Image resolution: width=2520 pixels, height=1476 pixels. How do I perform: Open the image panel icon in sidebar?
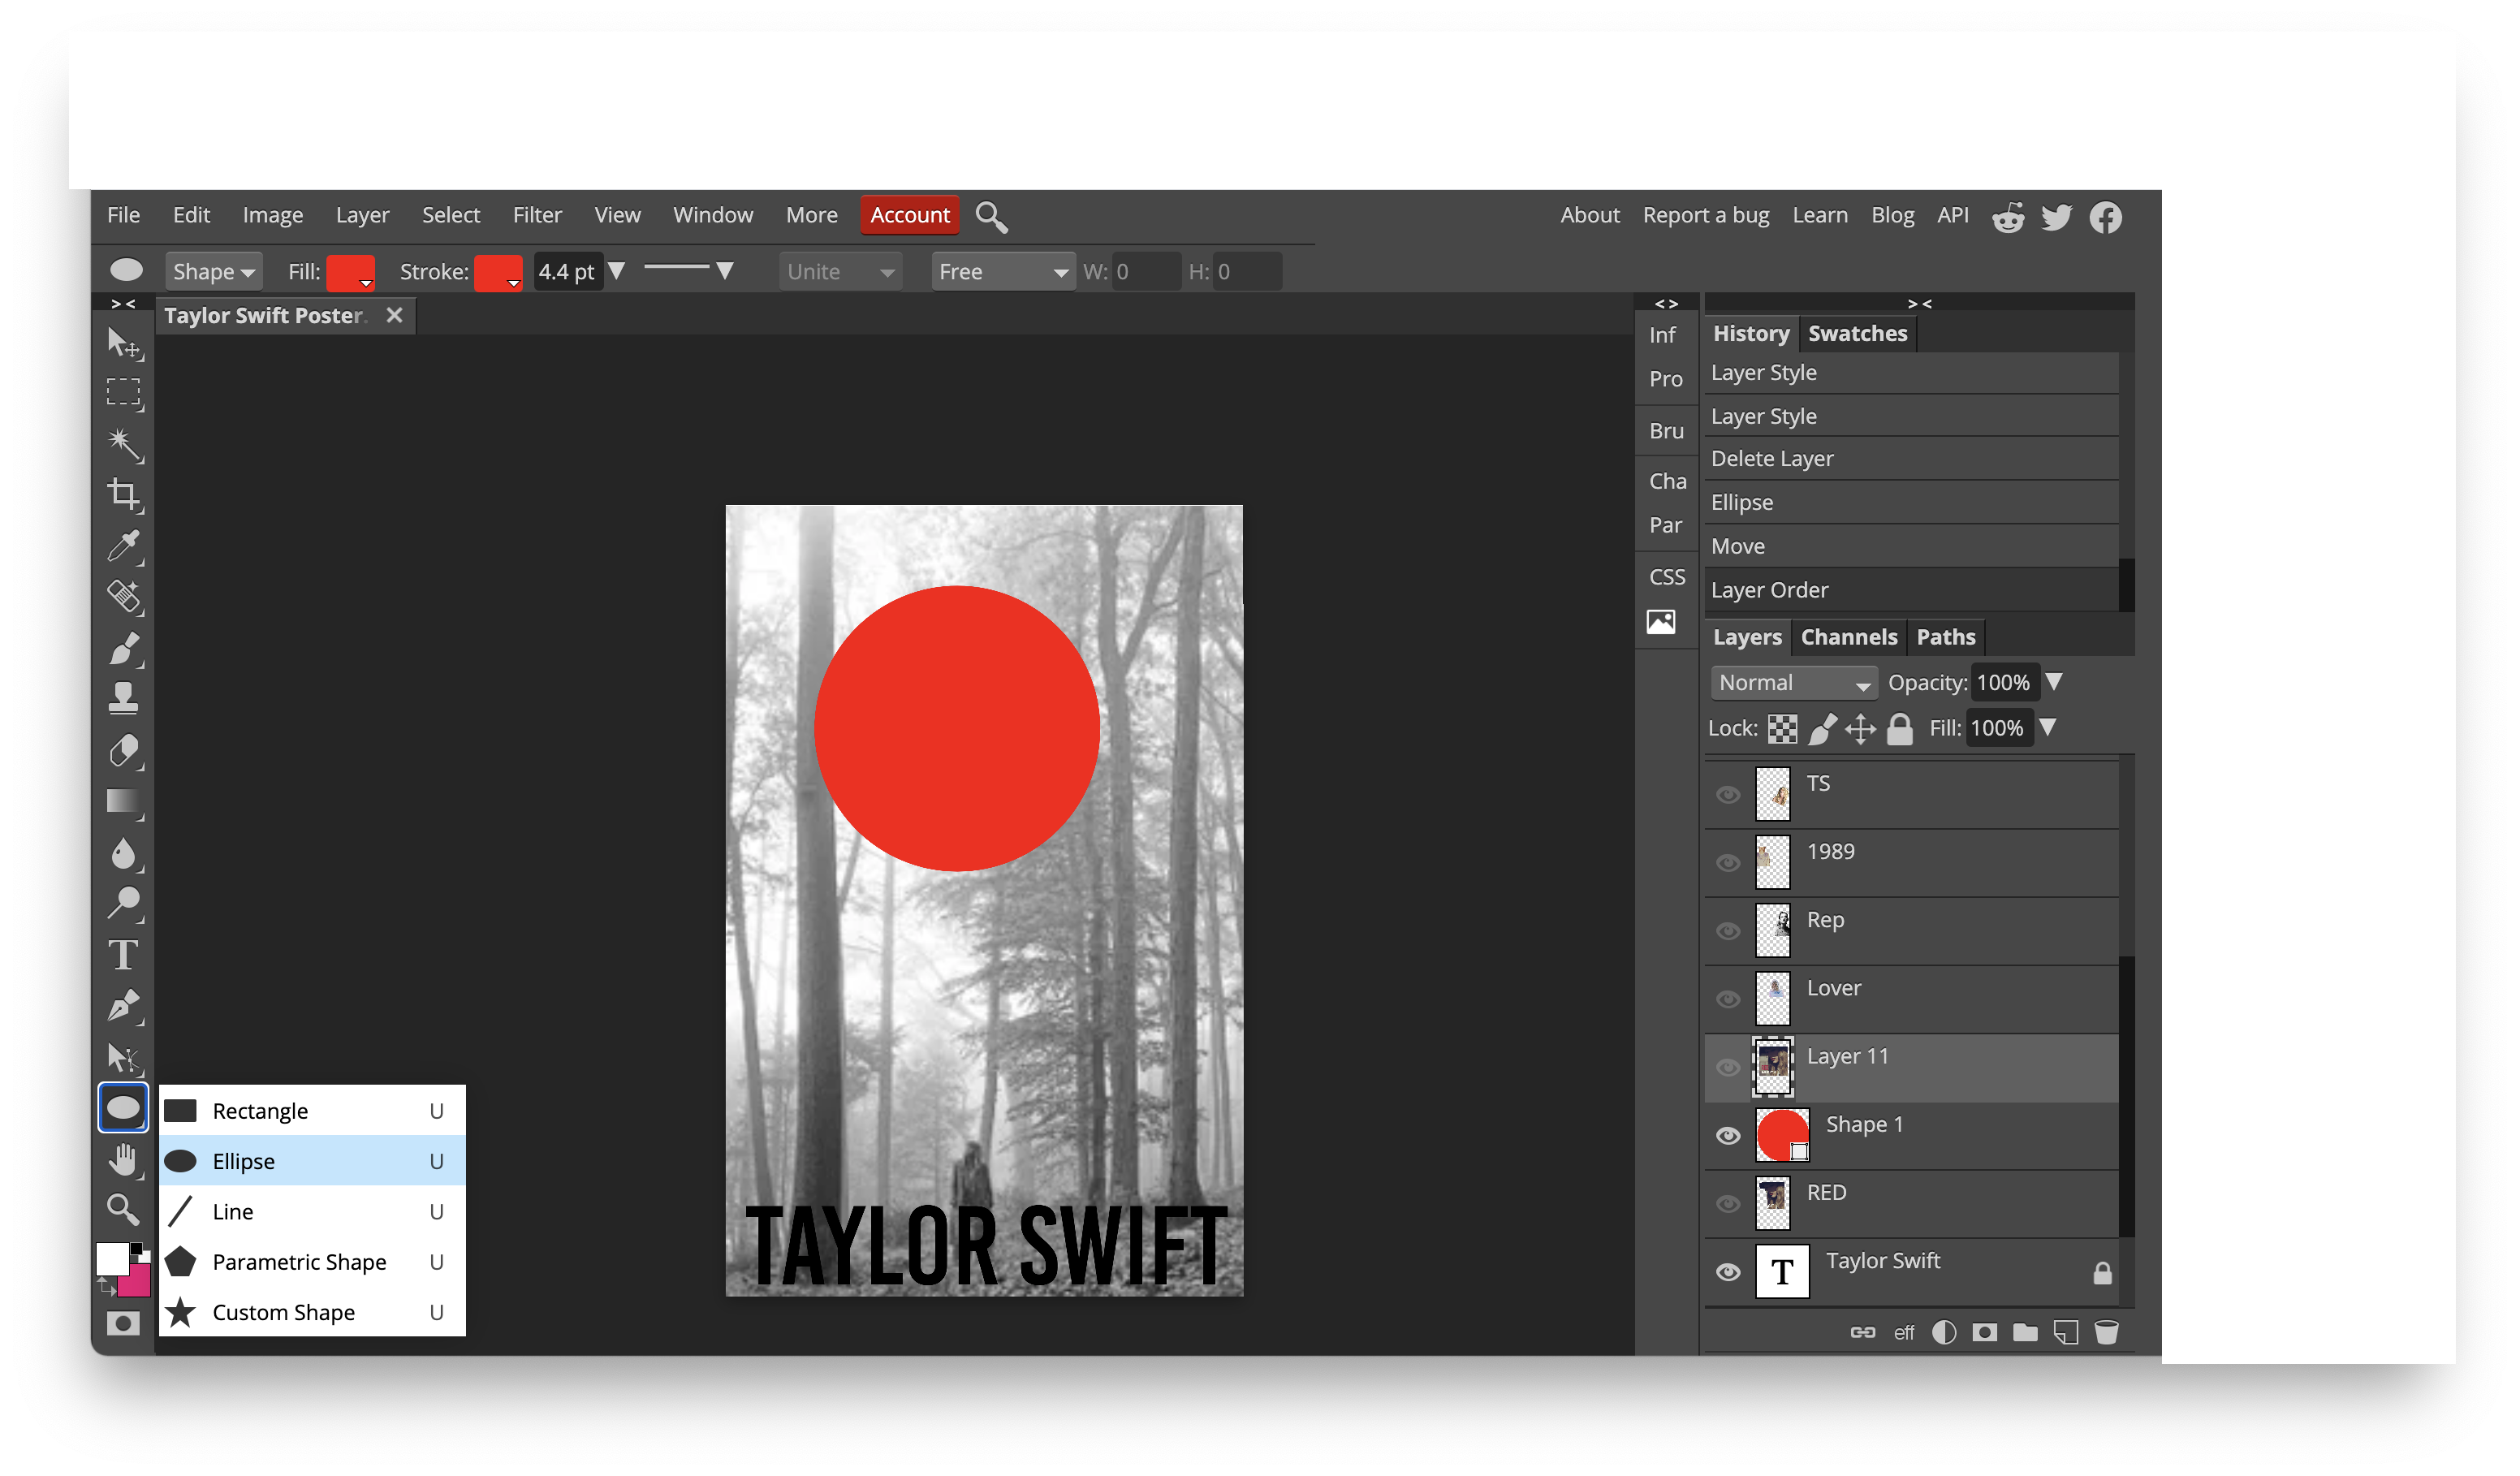pyautogui.click(x=1661, y=622)
